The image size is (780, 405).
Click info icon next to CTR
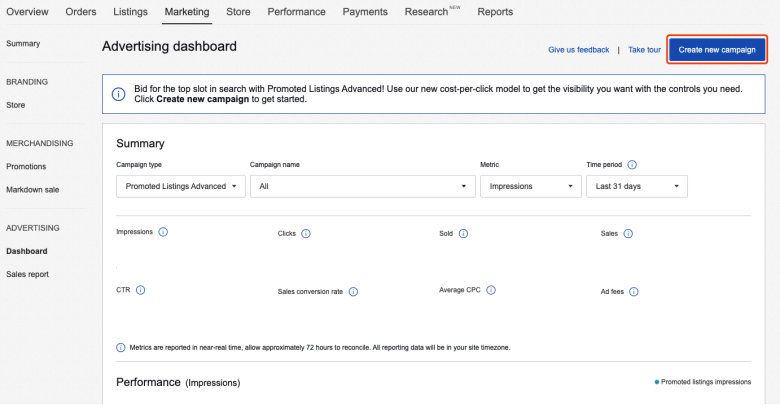coord(140,290)
